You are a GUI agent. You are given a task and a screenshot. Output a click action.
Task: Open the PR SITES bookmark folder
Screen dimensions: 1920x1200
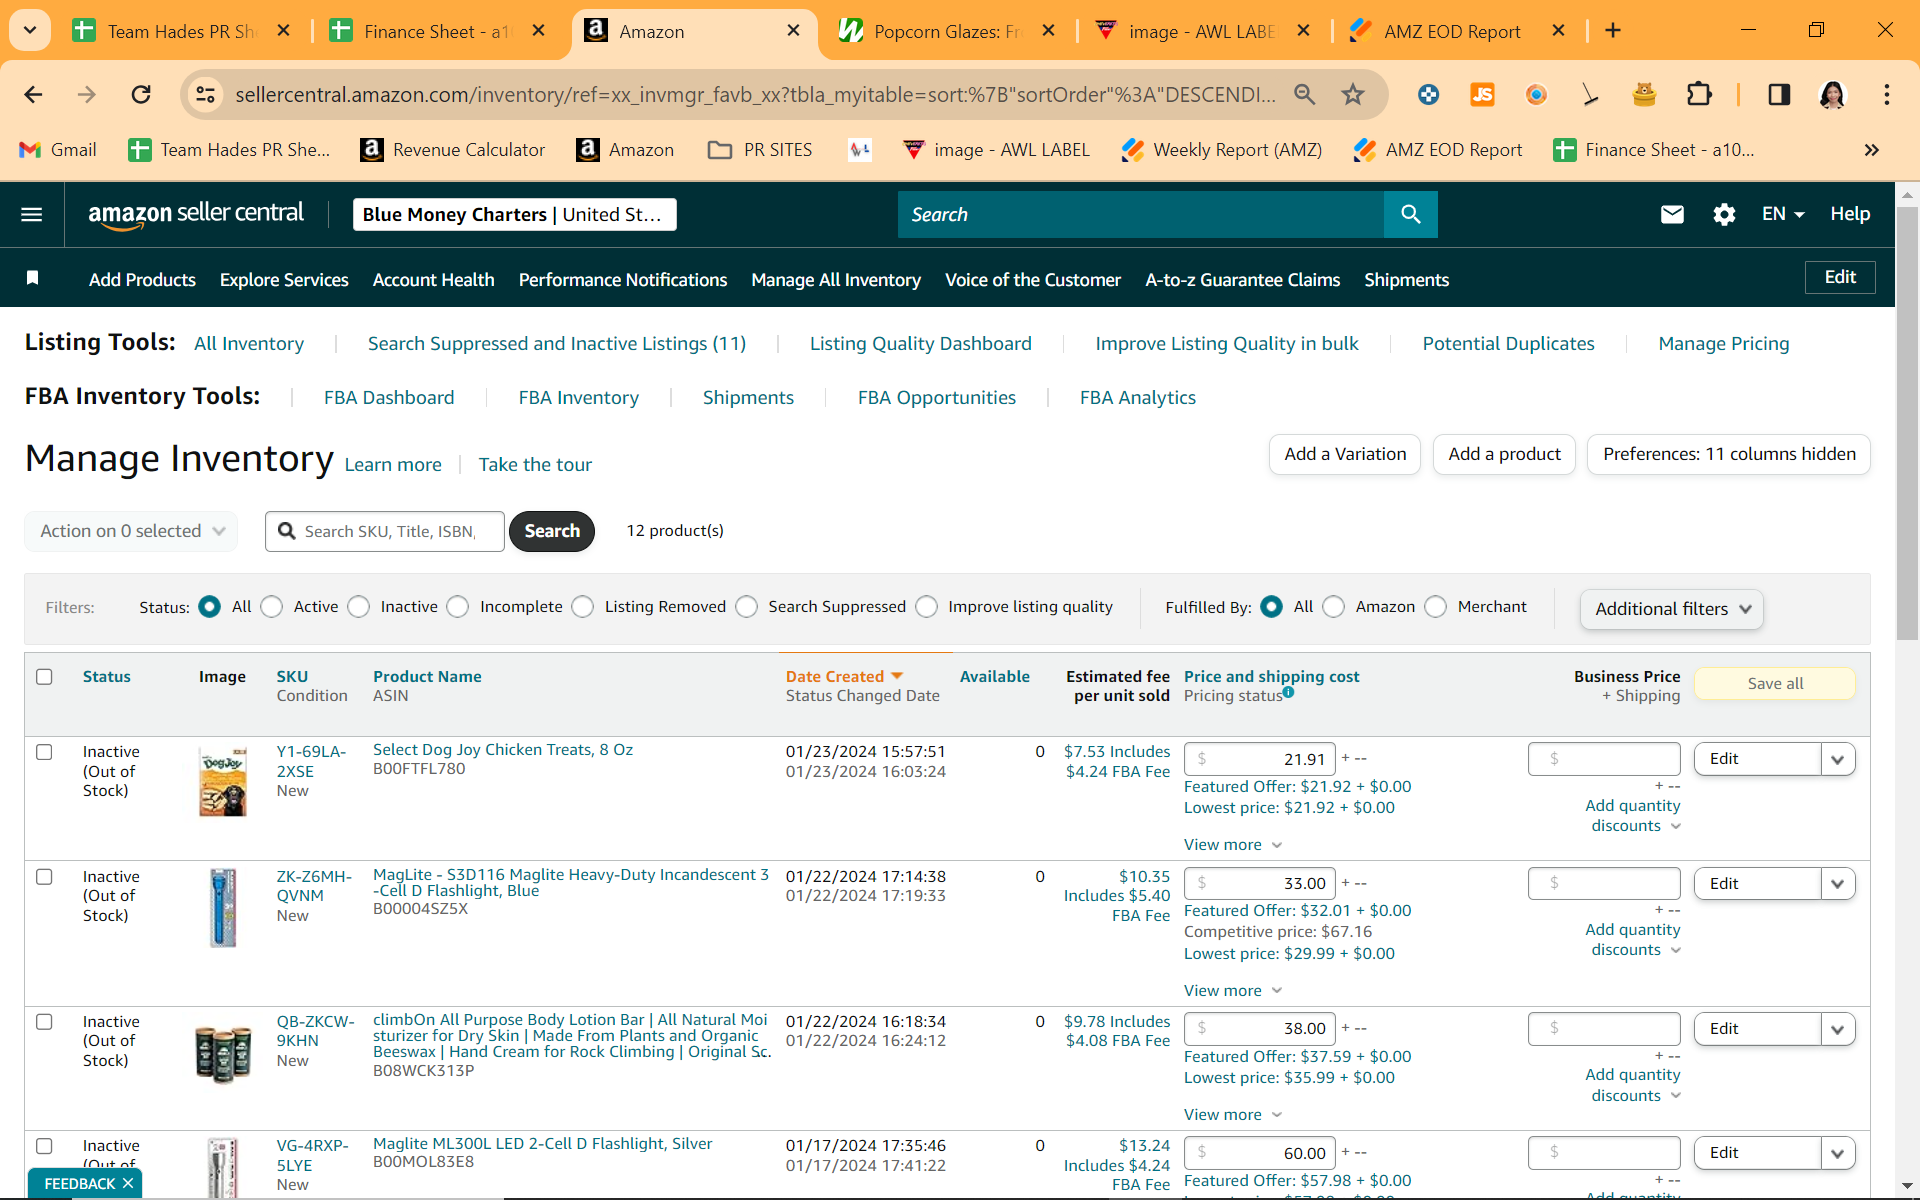[760, 150]
